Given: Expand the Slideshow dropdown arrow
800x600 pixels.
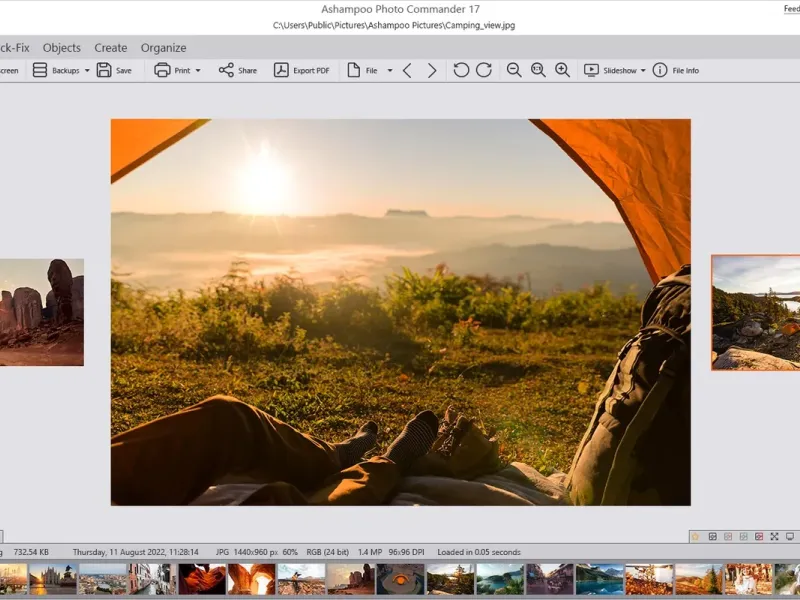Looking at the screenshot, I should [x=643, y=71].
